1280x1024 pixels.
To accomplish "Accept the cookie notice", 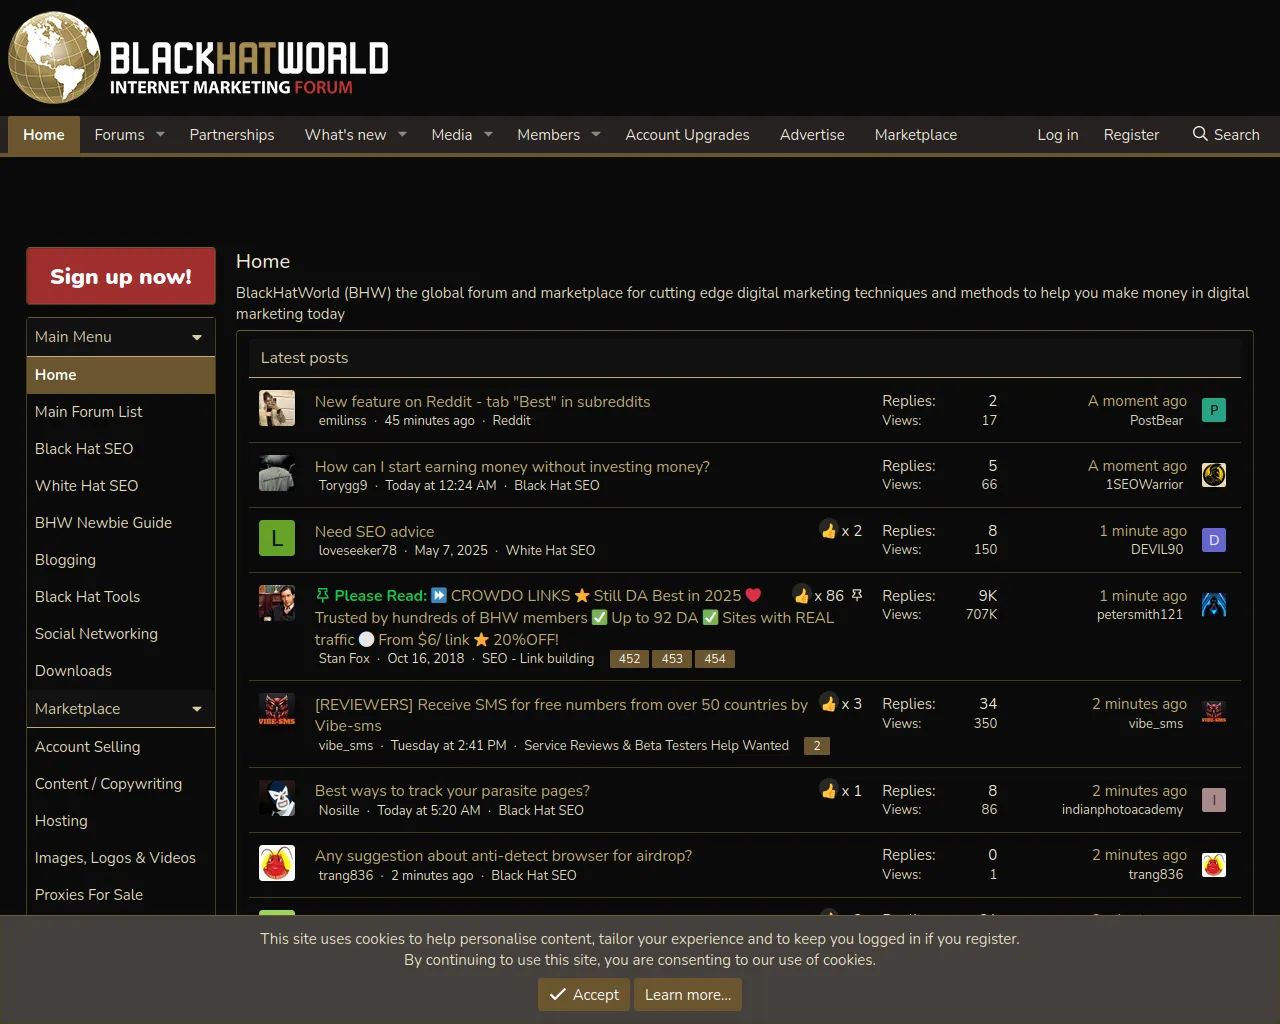I will [x=584, y=994].
